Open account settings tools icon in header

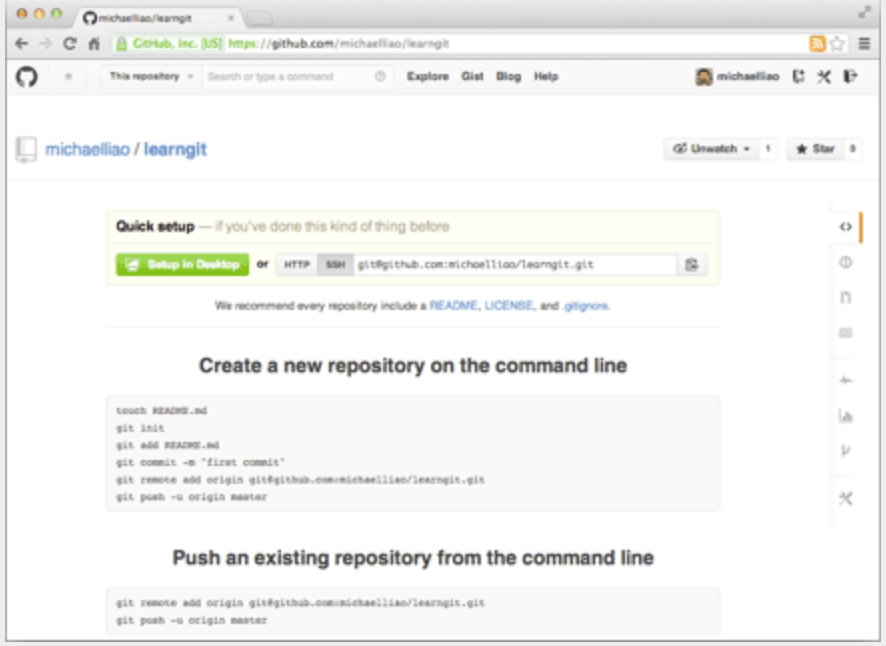click(824, 76)
